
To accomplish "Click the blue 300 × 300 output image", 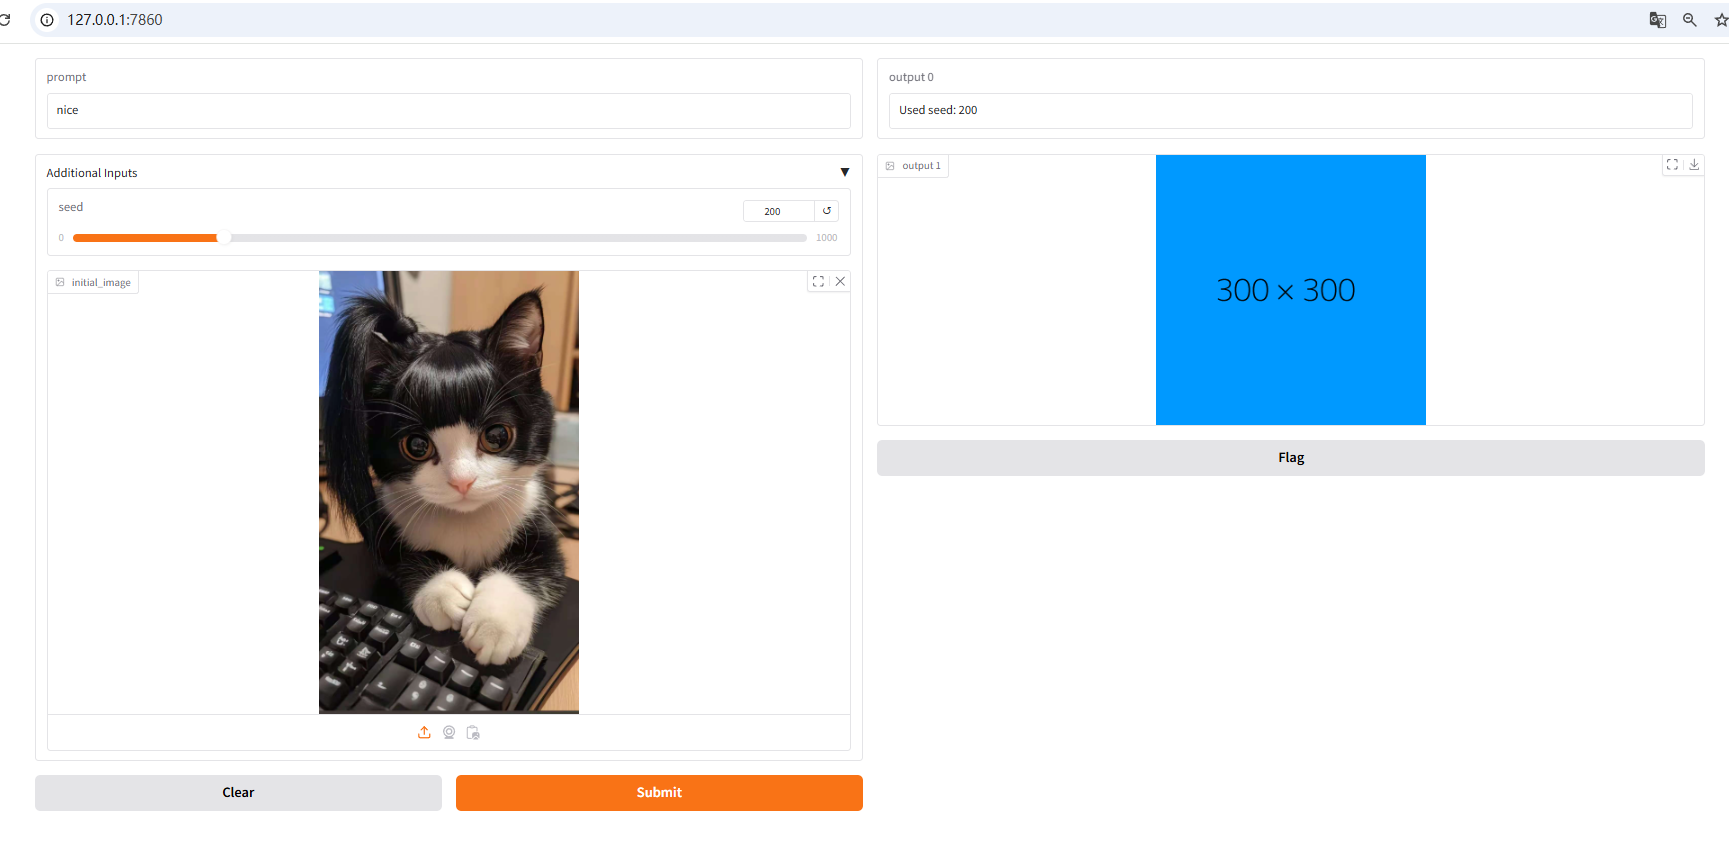I will pos(1290,290).
